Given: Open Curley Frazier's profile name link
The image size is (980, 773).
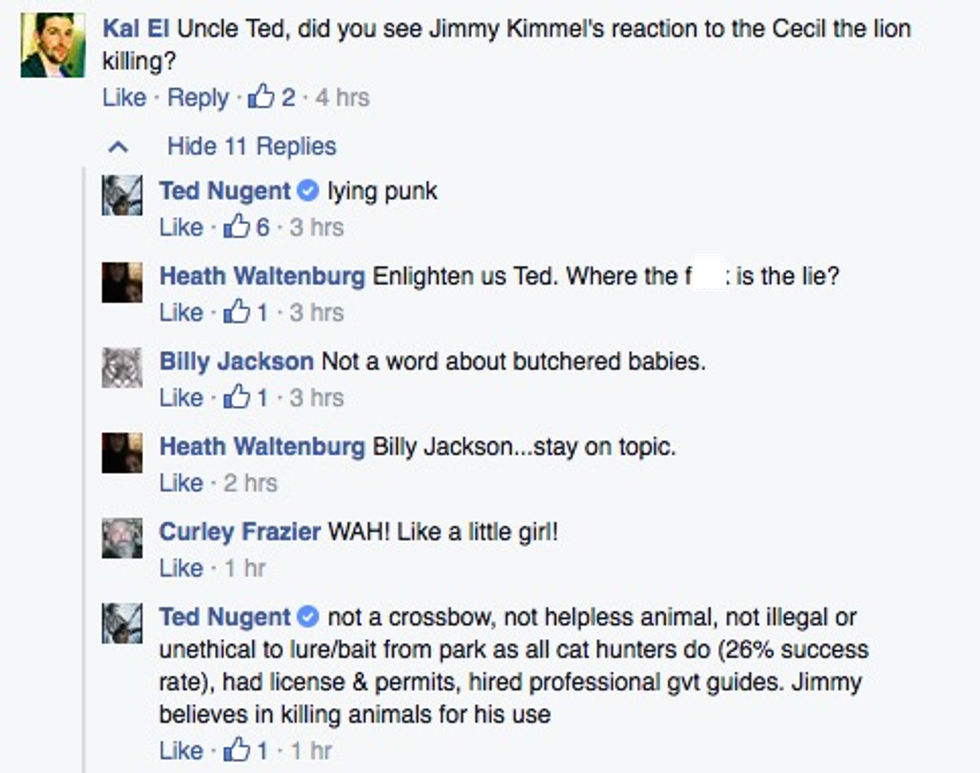Looking at the screenshot, I should 239,531.
